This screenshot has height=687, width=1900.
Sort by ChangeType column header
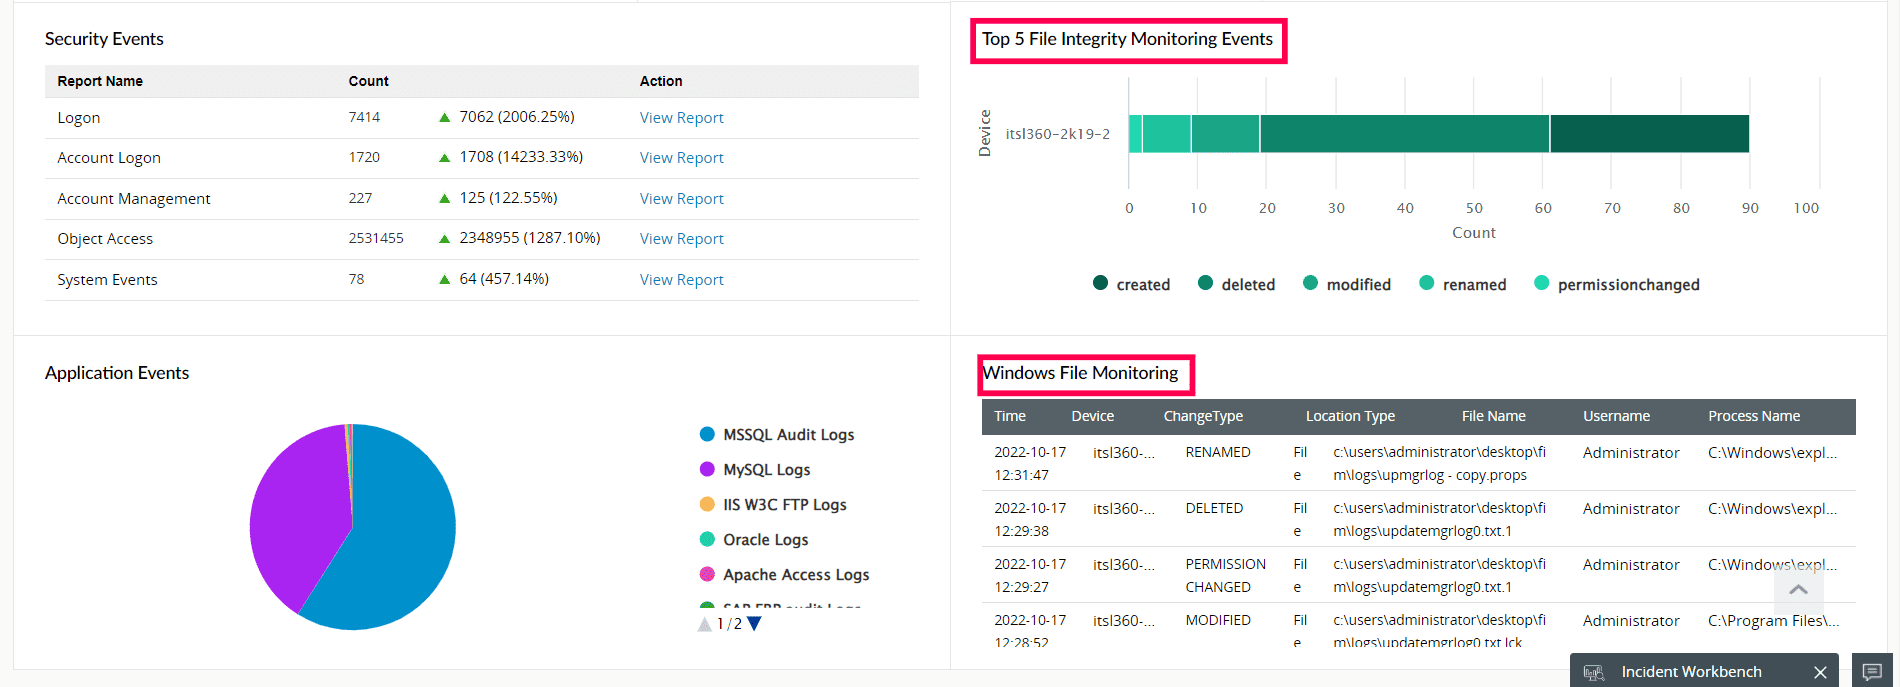click(1203, 416)
